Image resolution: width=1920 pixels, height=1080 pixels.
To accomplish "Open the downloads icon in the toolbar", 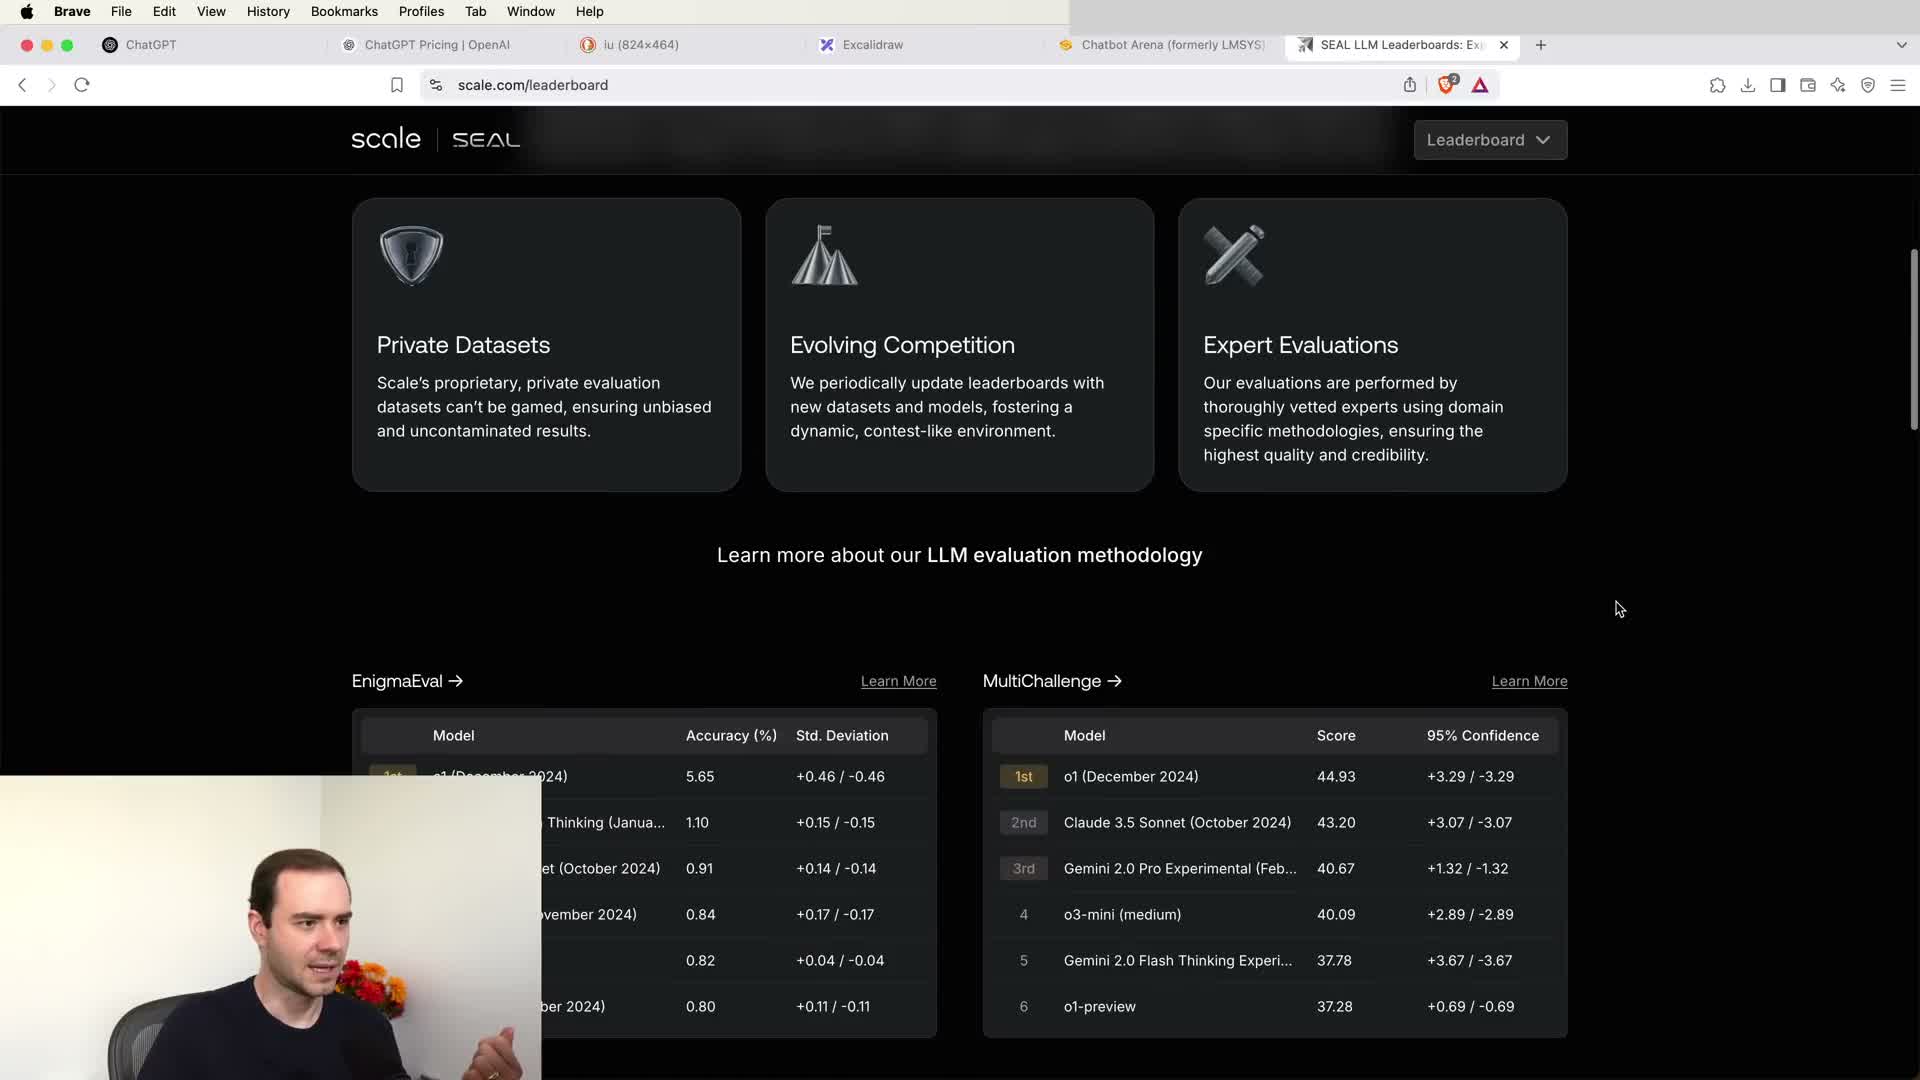I will [x=1748, y=85].
